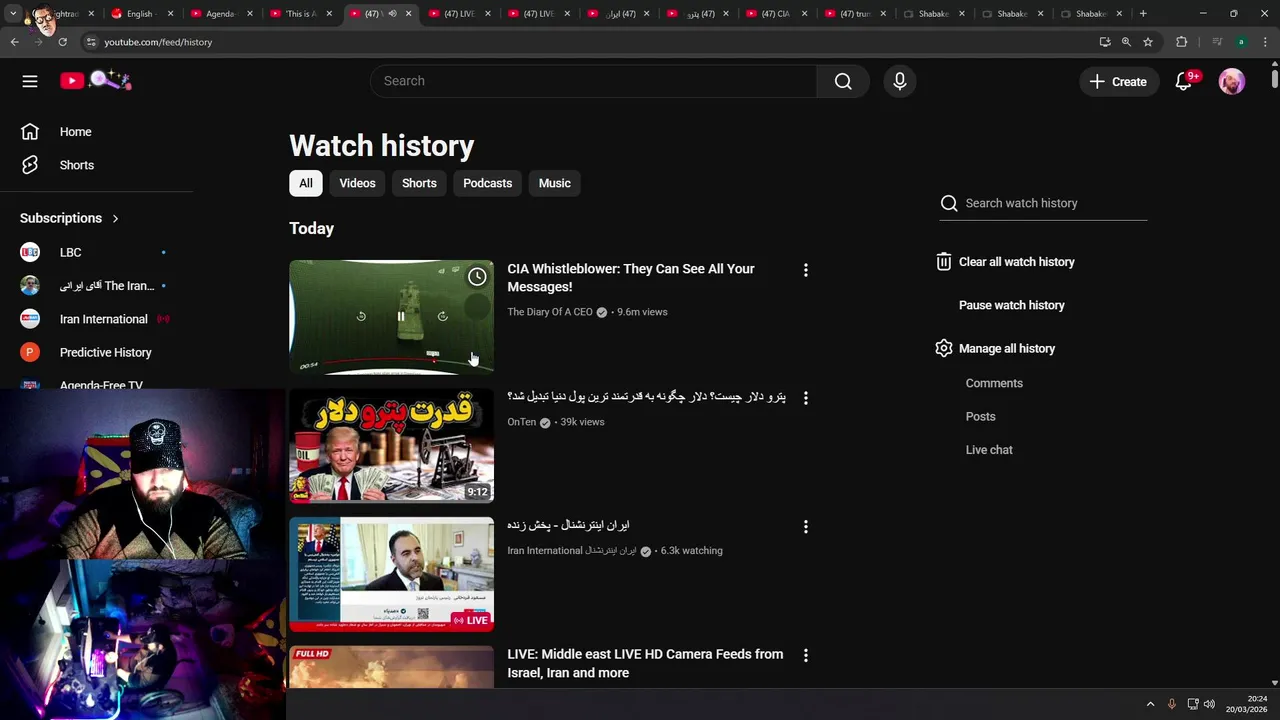1280x720 pixels.
Task: Reload the page with browser refresh button
Action: (x=62, y=42)
